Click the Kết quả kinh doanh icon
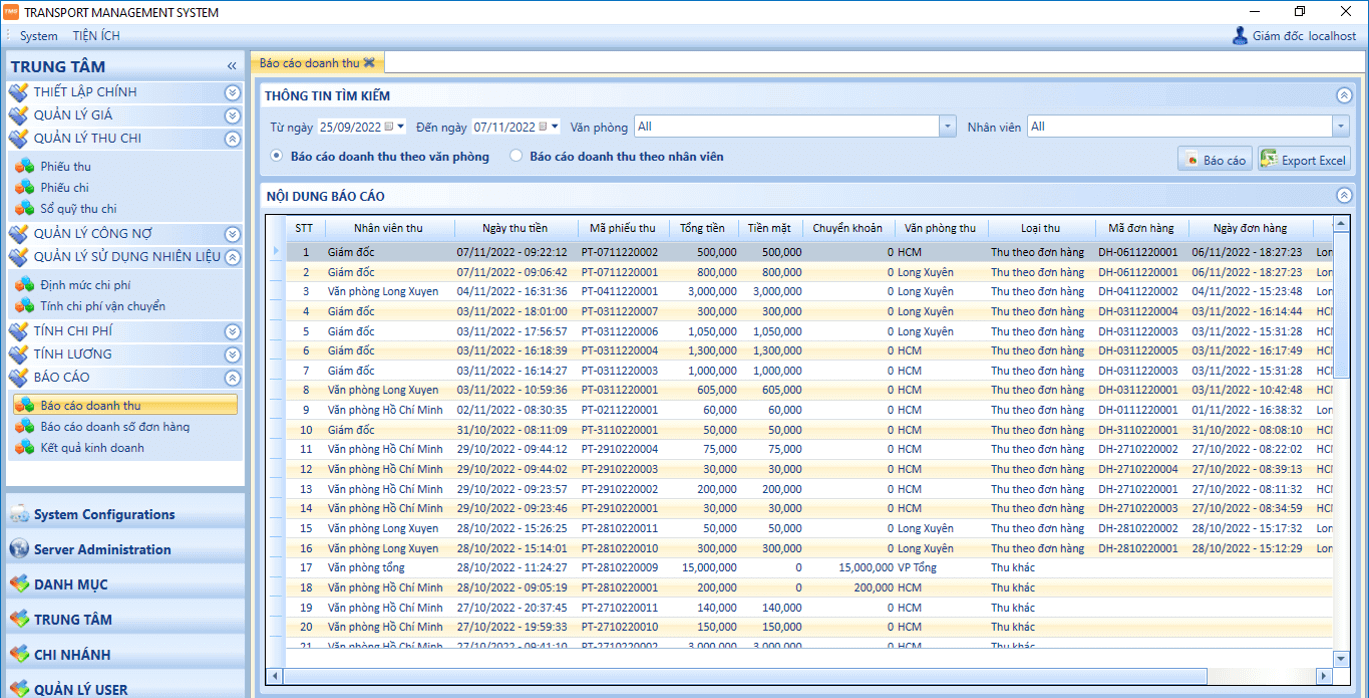The width and height of the screenshot is (1369, 698). tap(24, 448)
